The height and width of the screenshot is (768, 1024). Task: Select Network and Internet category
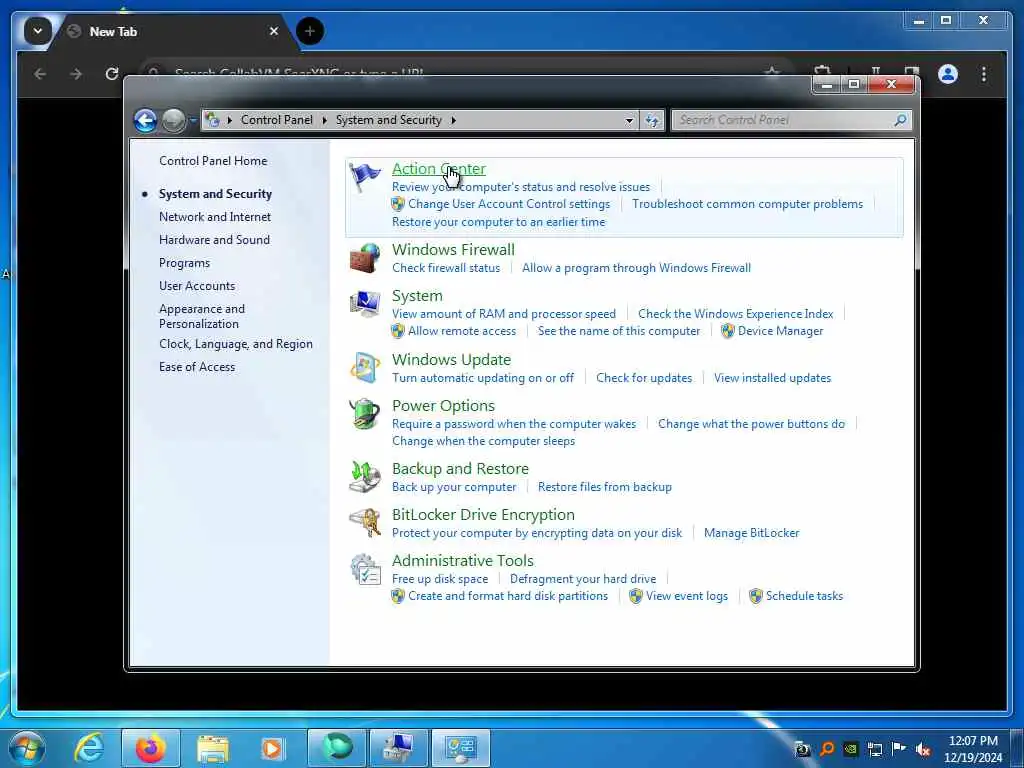point(215,217)
